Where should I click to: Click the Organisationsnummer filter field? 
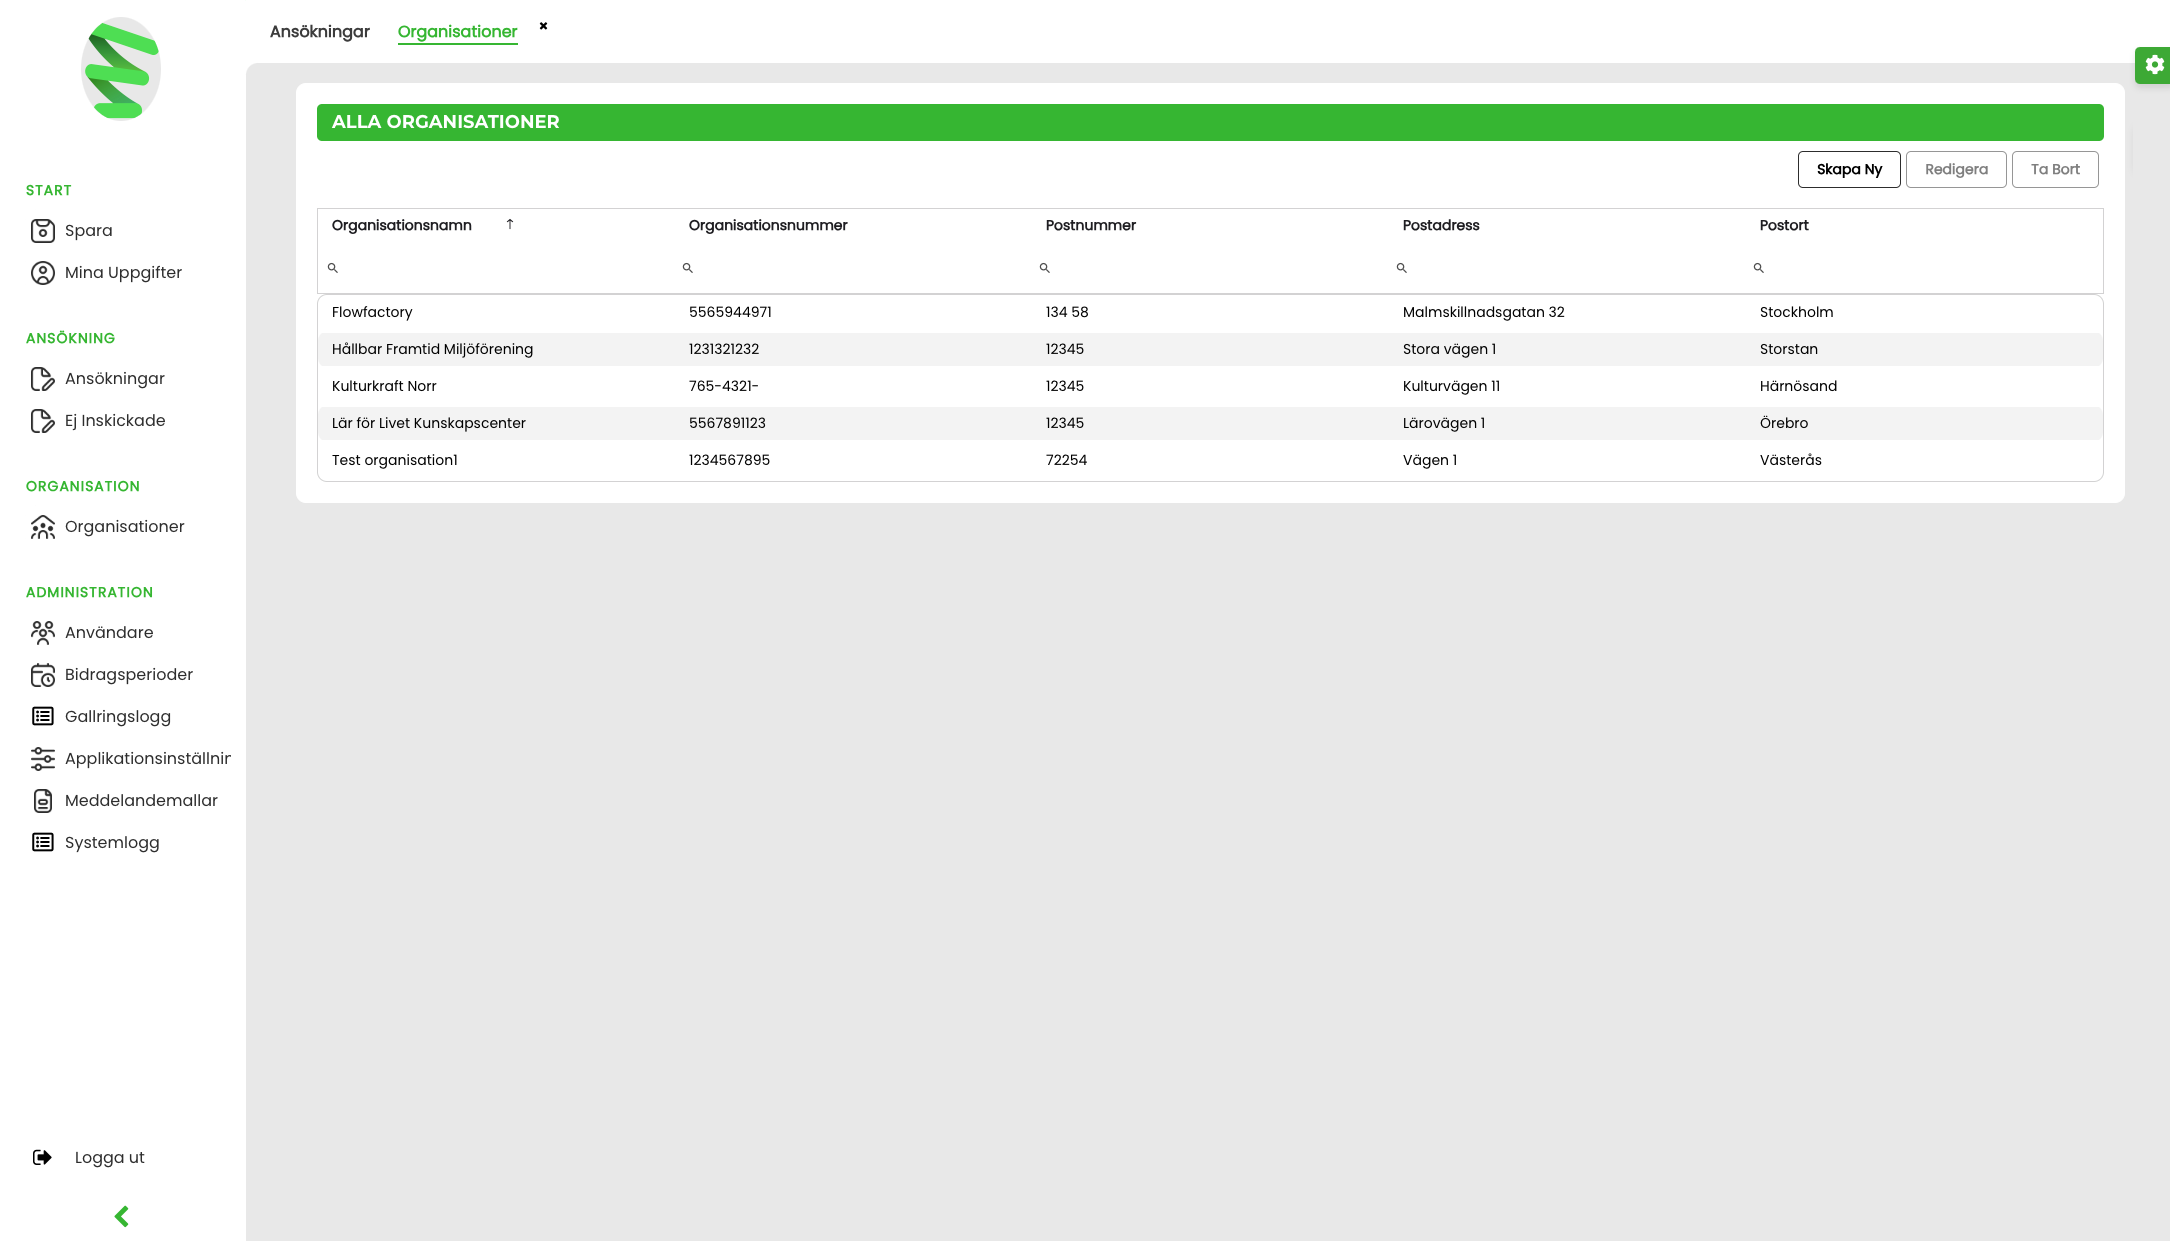pos(860,268)
